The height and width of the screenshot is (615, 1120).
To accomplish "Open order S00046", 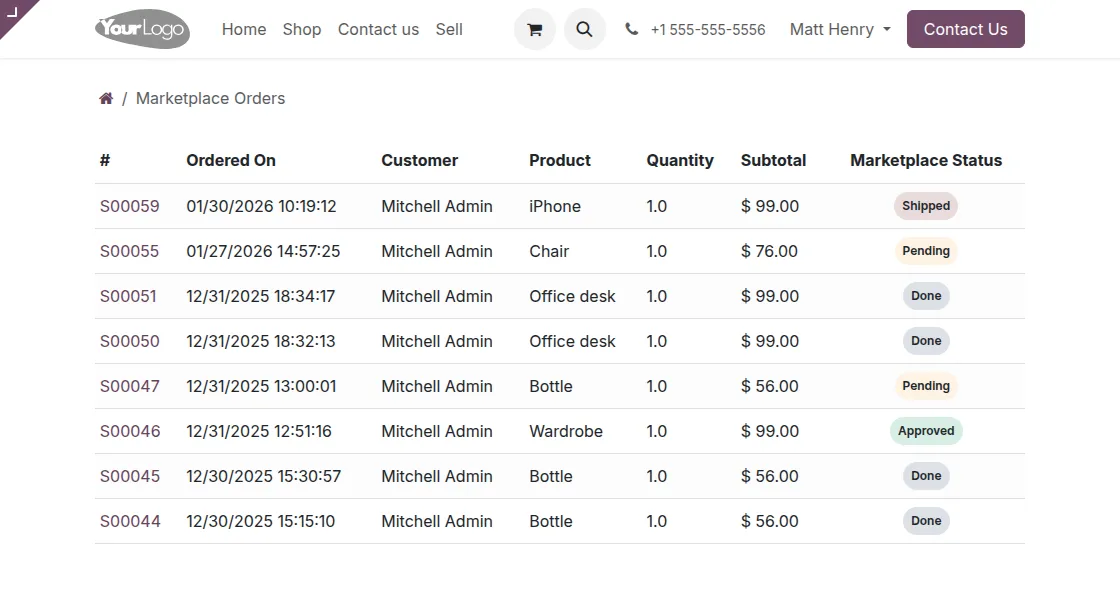I will coord(129,431).
